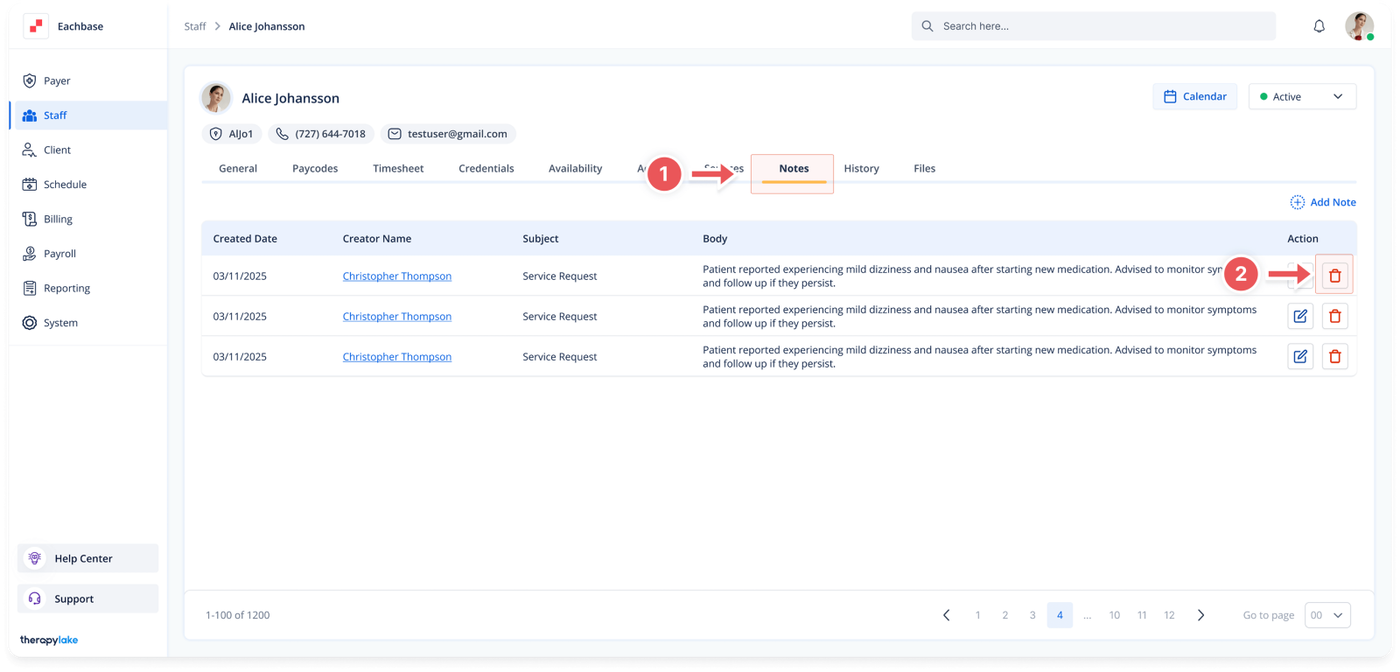Image resolution: width=1400 pixels, height=672 pixels.
Task: Switch to the Timesheet tab
Action: pos(398,169)
